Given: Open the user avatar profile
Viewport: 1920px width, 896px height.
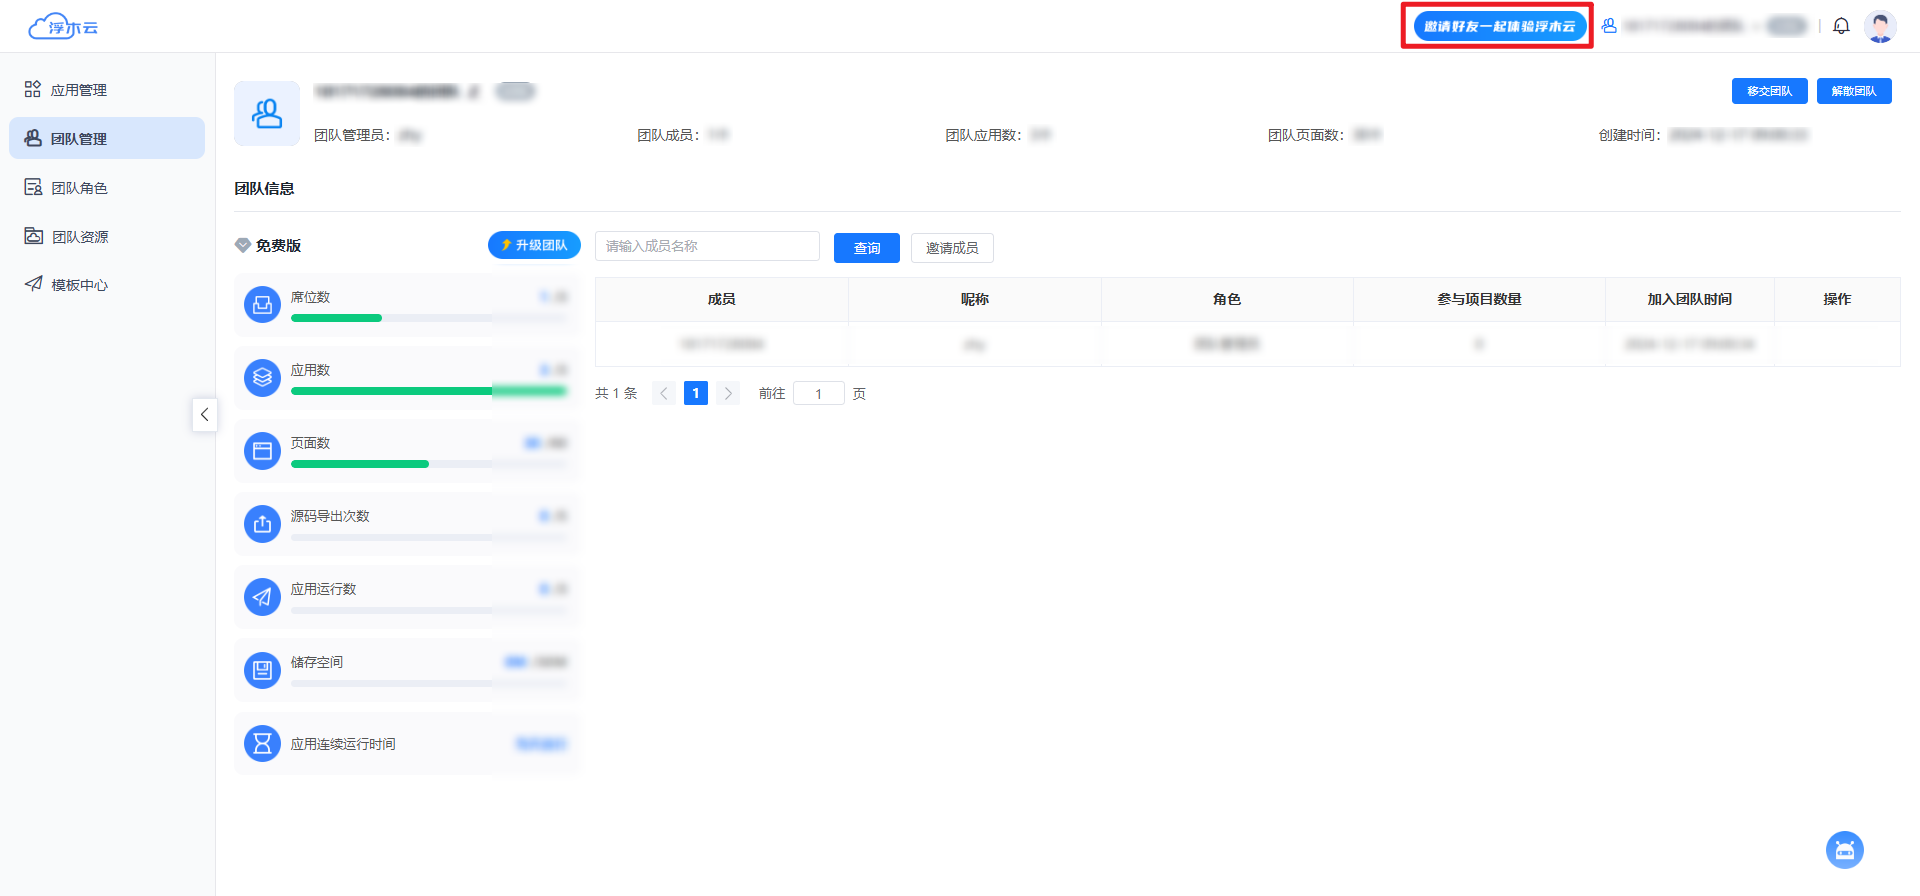Looking at the screenshot, I should (x=1880, y=26).
